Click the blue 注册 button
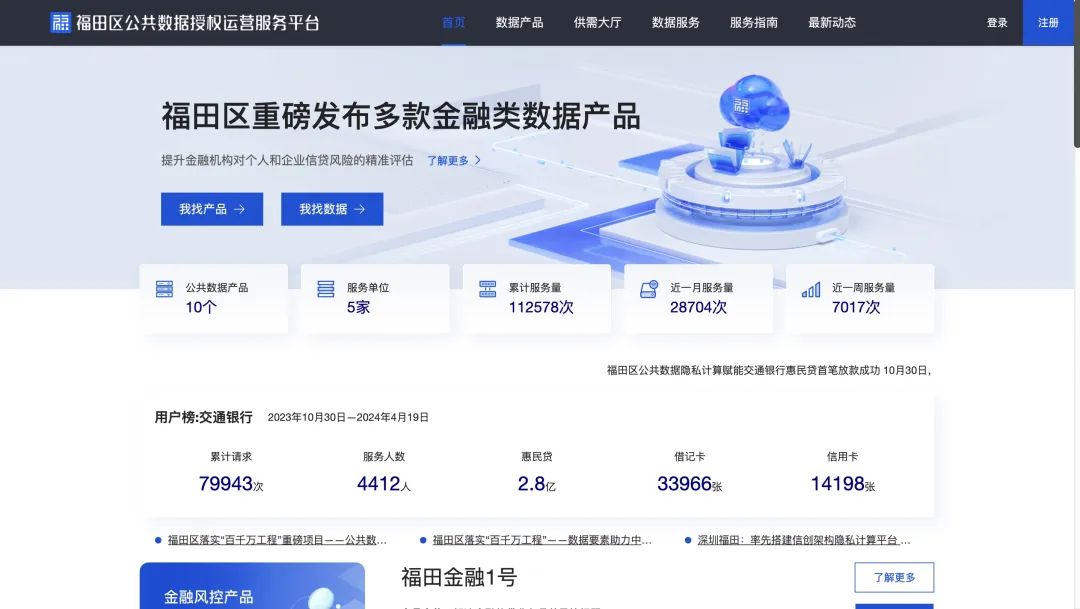The height and width of the screenshot is (609, 1080). click(x=1048, y=23)
